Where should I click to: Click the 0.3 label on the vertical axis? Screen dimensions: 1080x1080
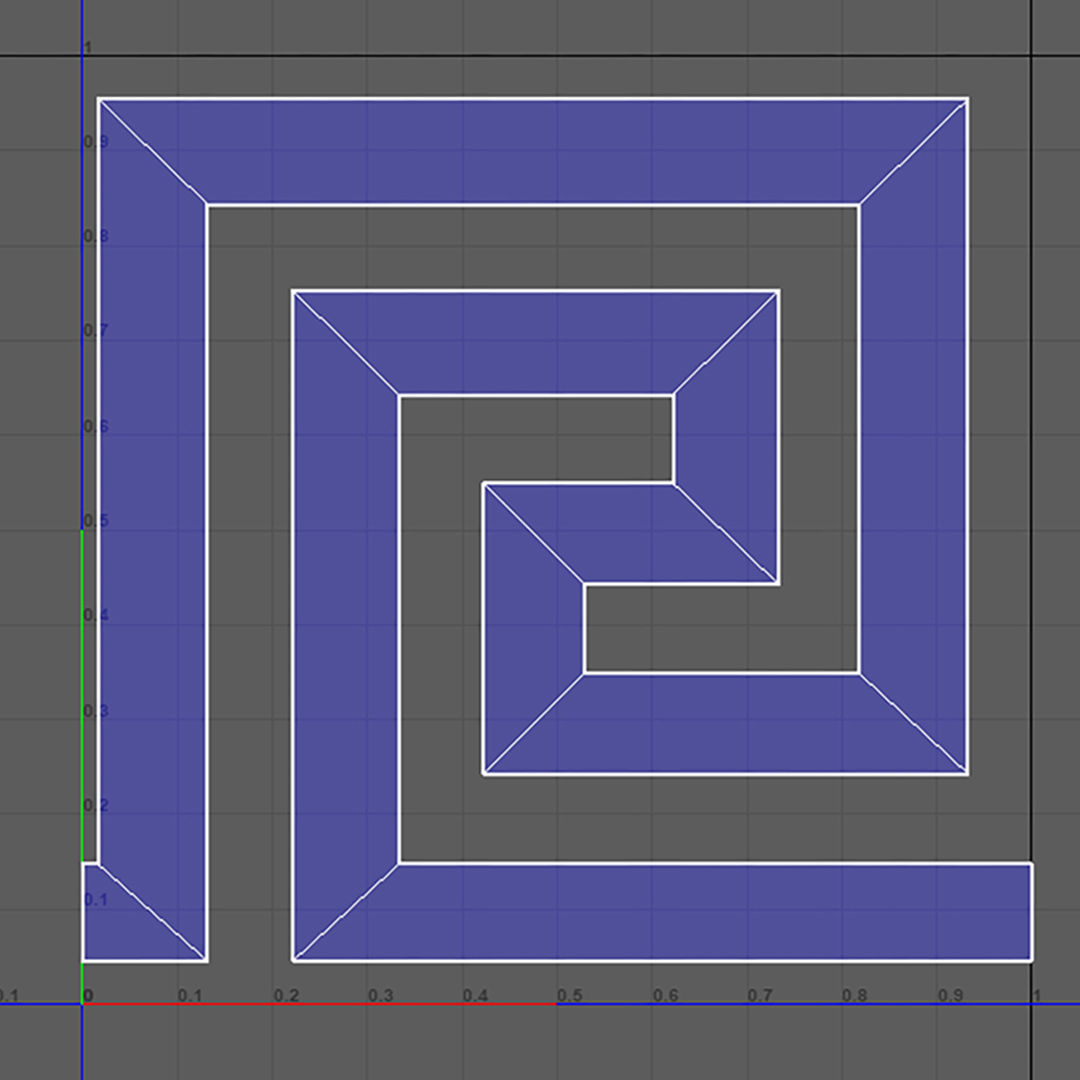96,710
